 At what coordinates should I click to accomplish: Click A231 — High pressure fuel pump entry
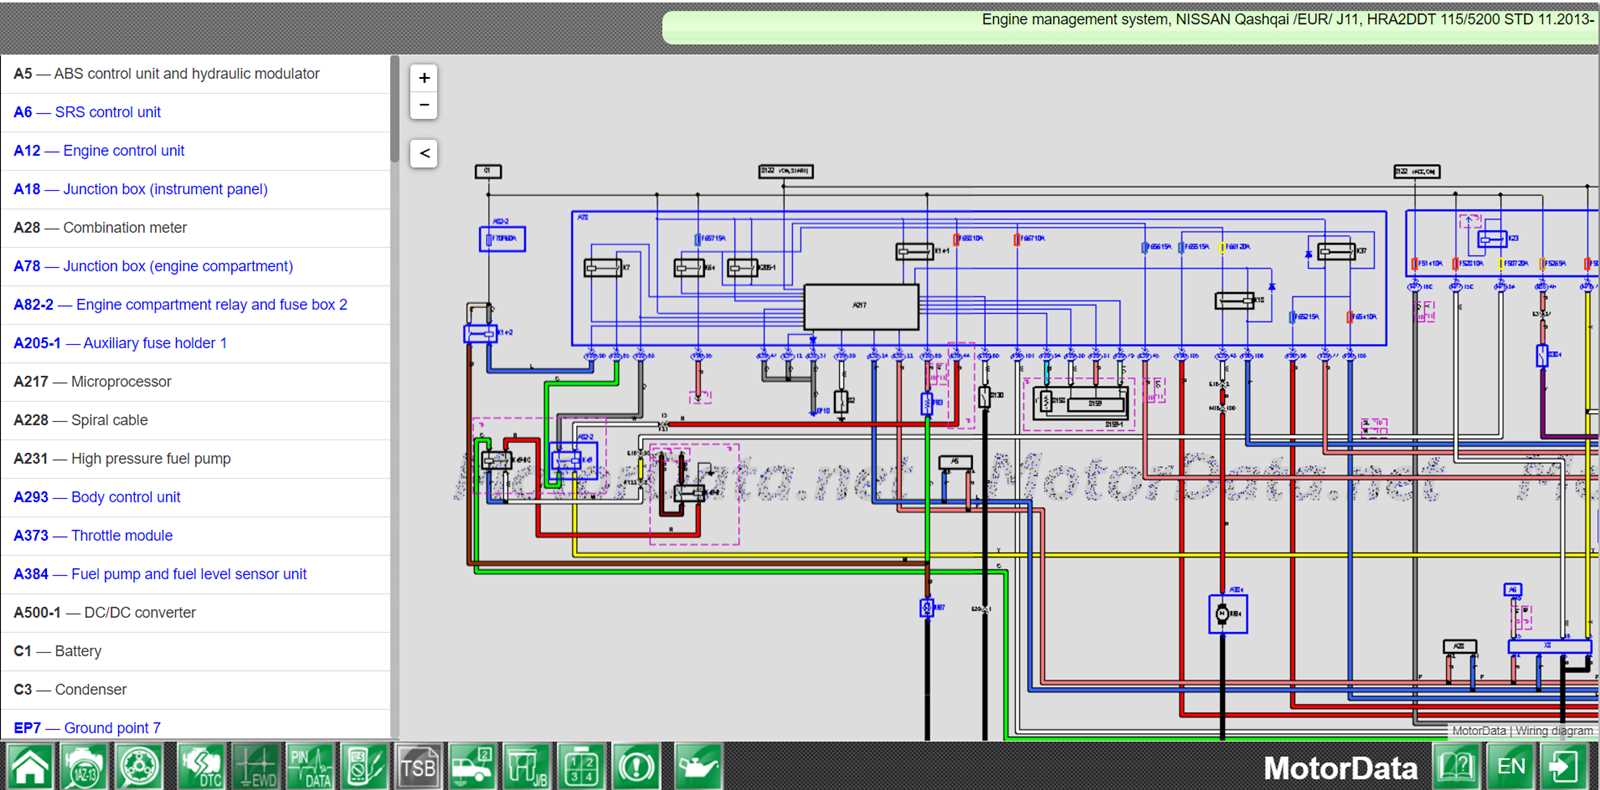click(195, 459)
